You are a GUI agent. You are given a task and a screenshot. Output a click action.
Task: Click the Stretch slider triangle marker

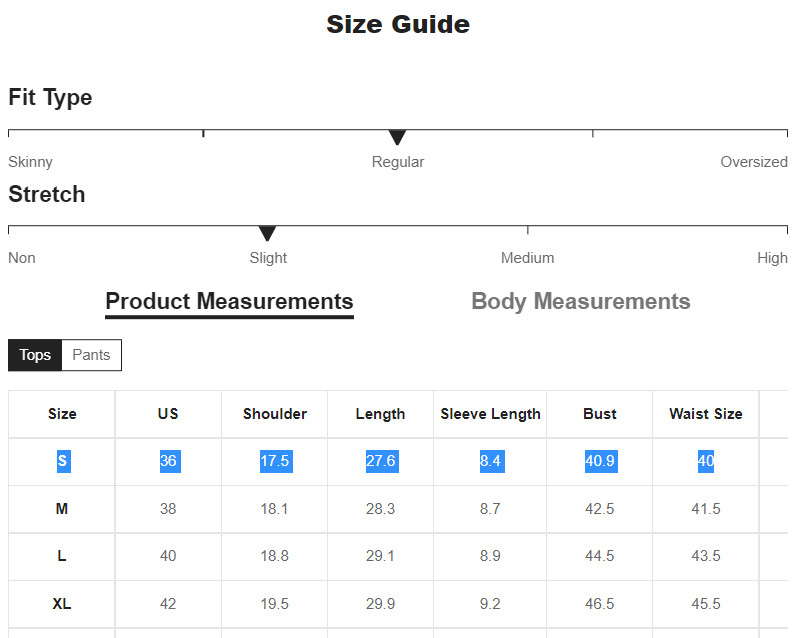click(267, 233)
